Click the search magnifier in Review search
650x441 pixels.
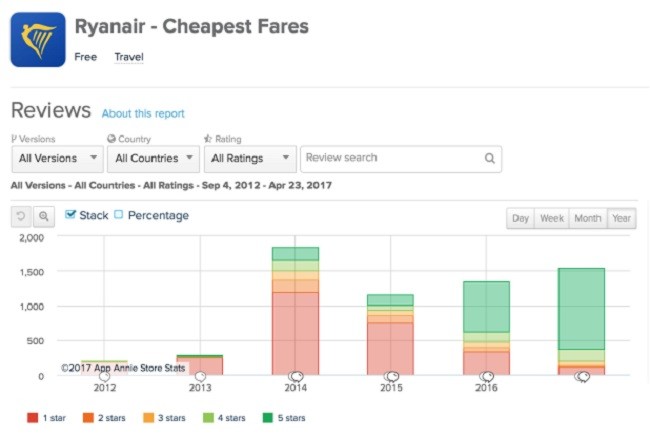pyautogui.click(x=490, y=158)
